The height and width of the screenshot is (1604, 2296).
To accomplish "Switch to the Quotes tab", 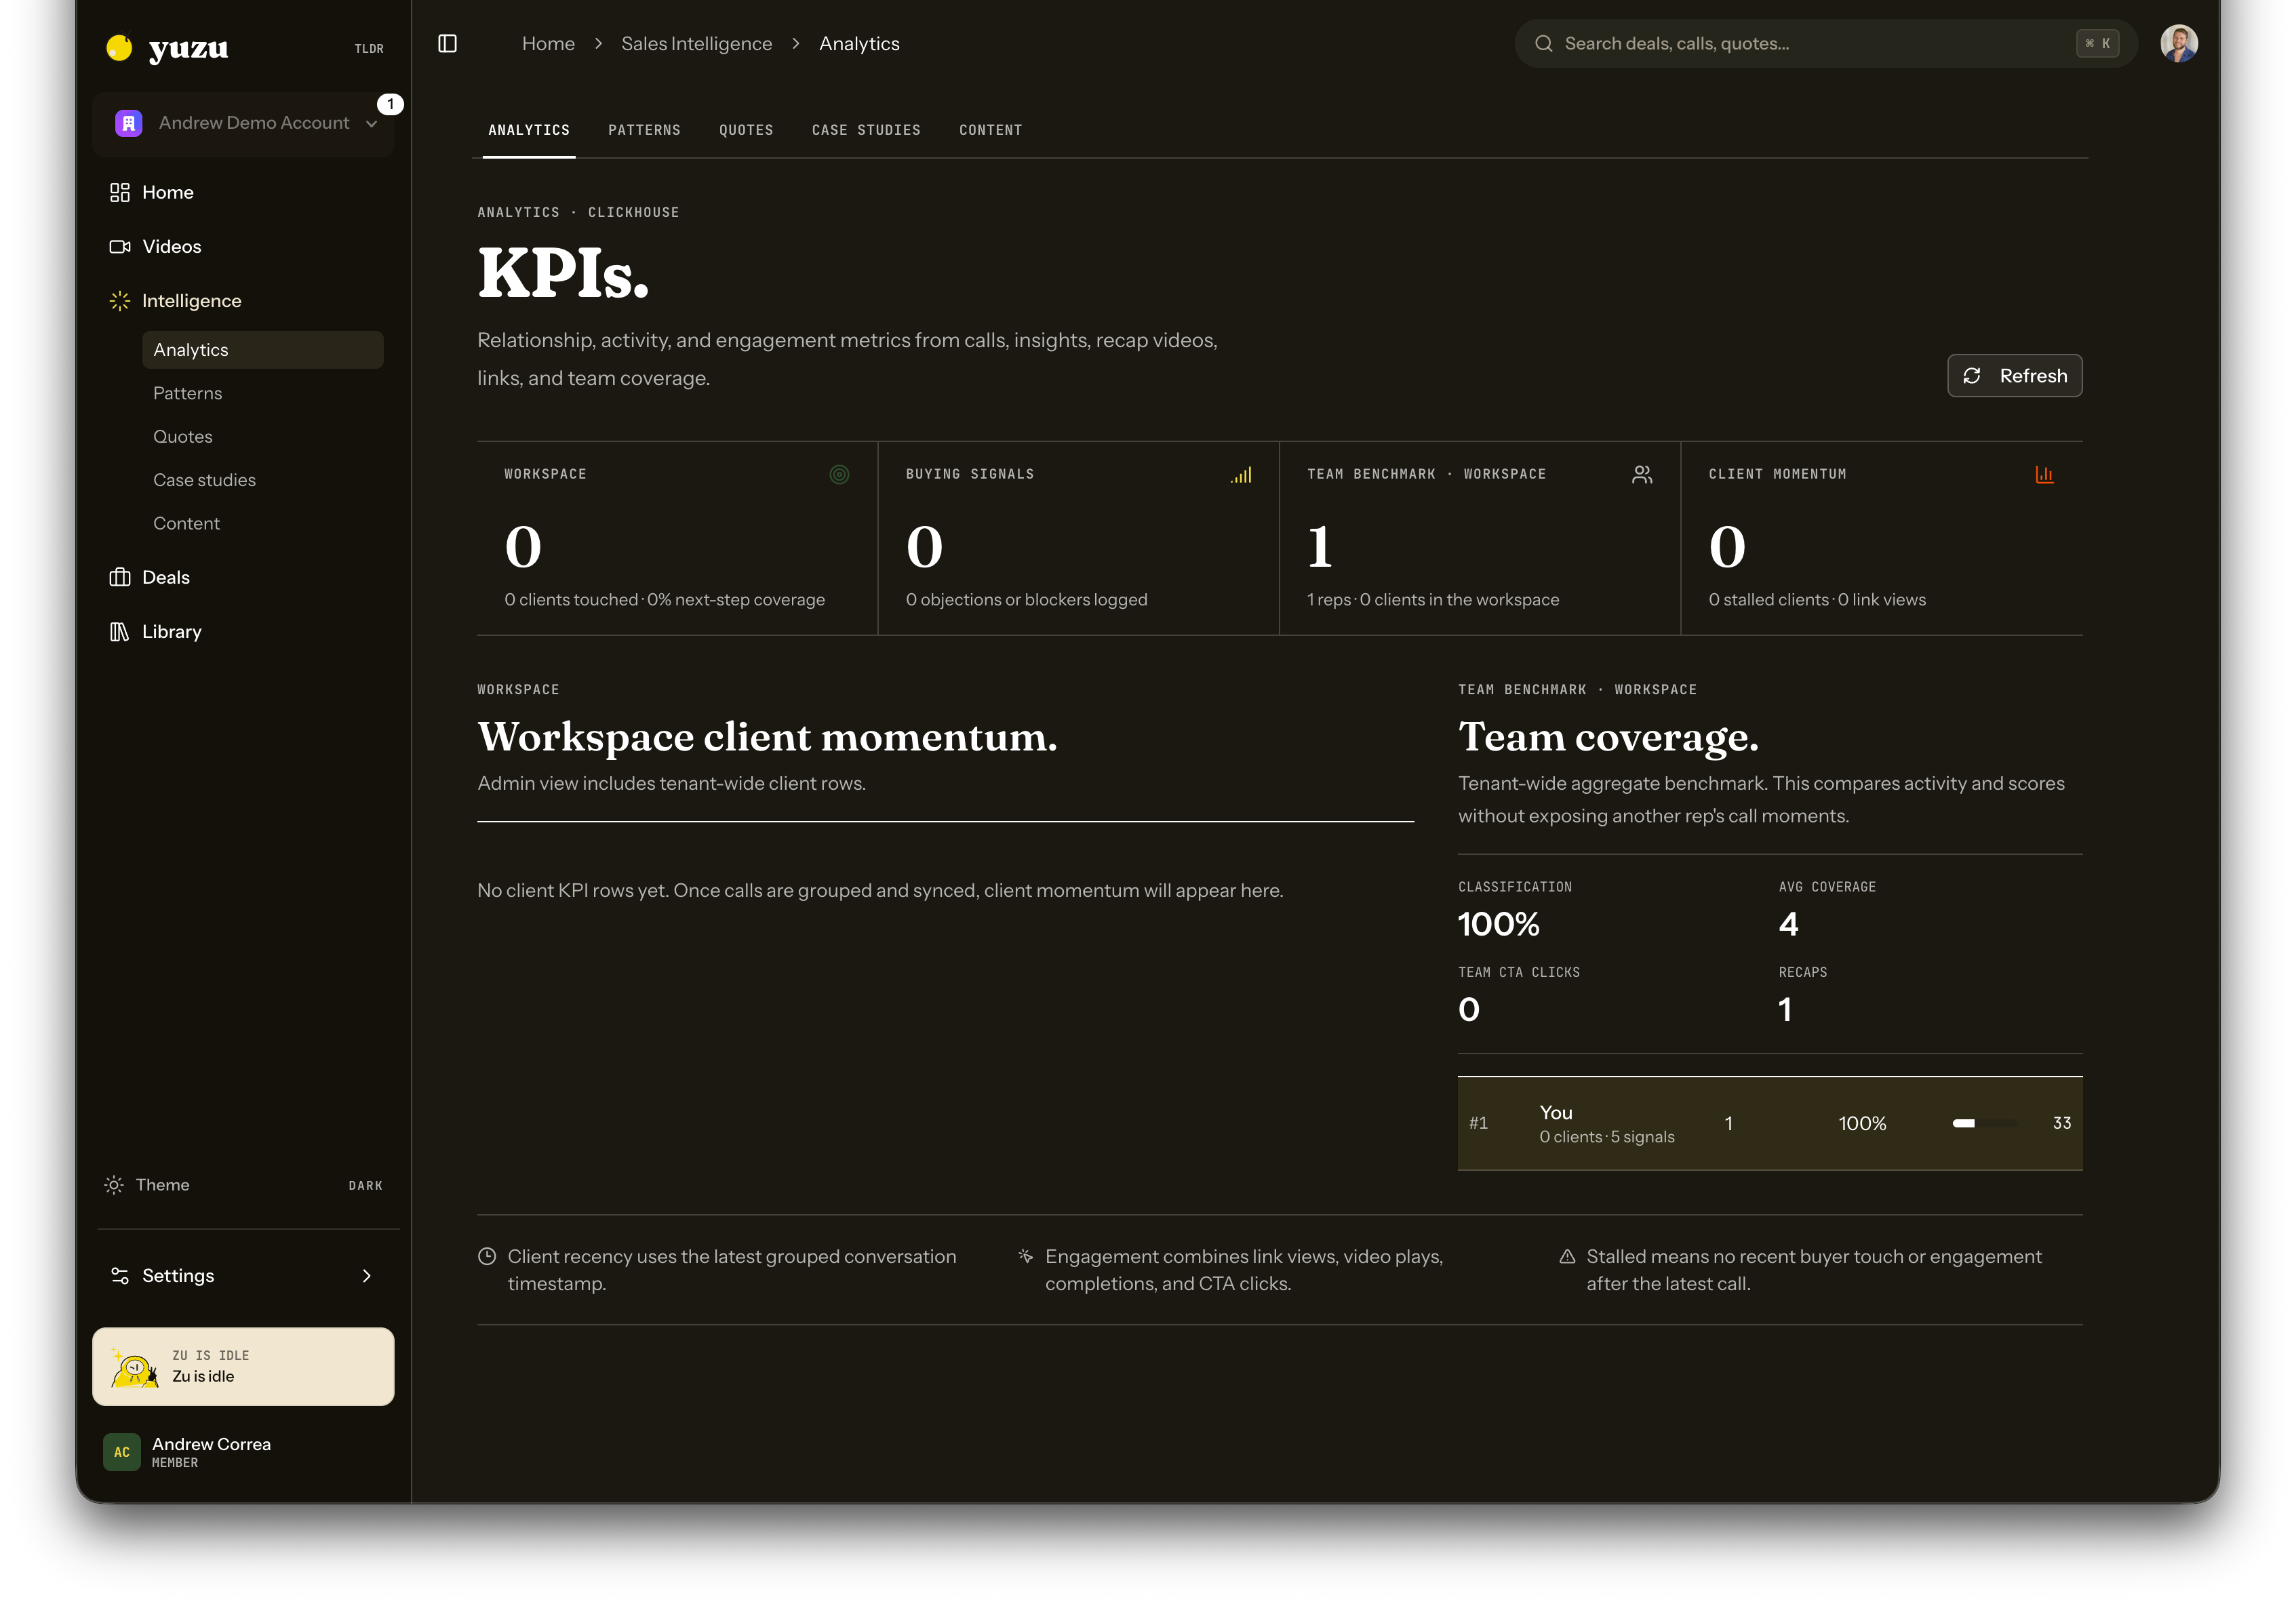I will [746, 130].
